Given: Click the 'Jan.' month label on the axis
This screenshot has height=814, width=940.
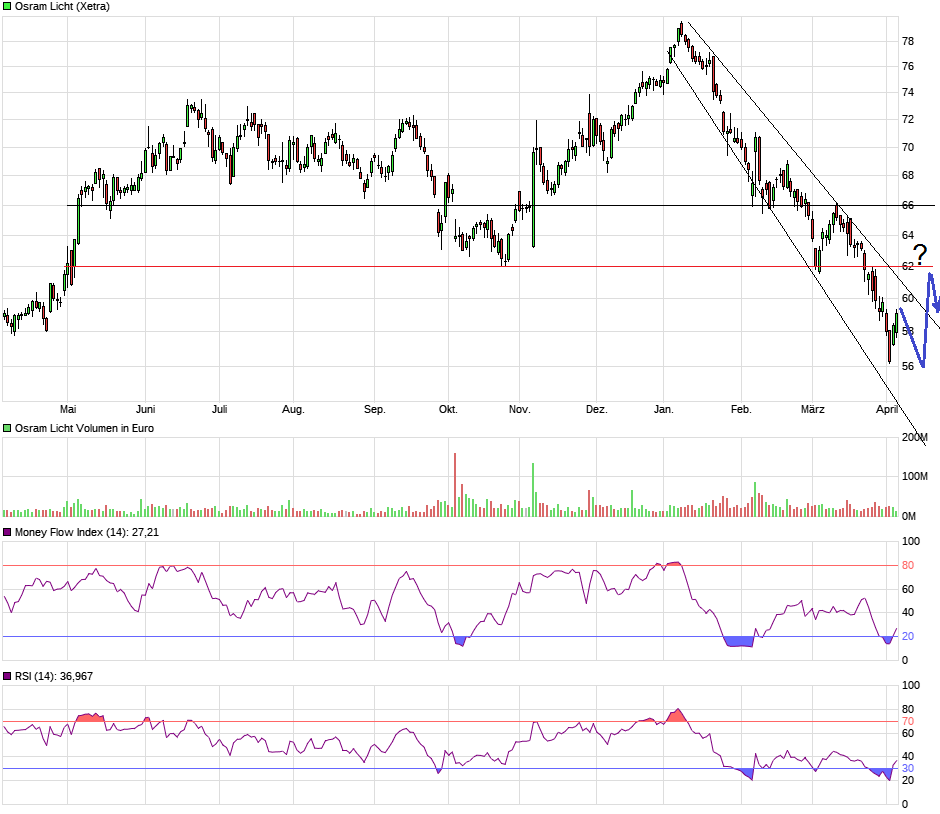Looking at the screenshot, I should [x=664, y=409].
